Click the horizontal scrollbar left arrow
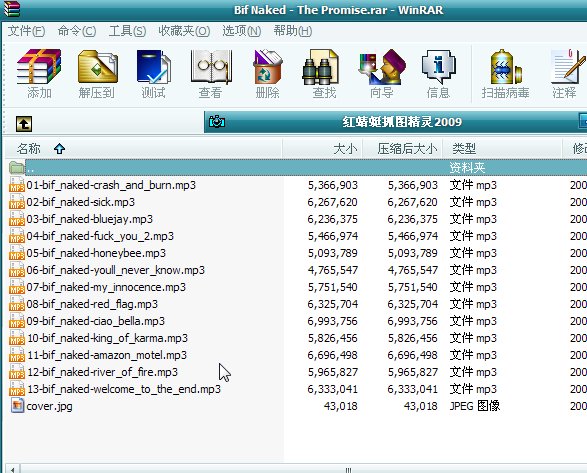Viewport: 587px width, 473px height. [x=12, y=469]
